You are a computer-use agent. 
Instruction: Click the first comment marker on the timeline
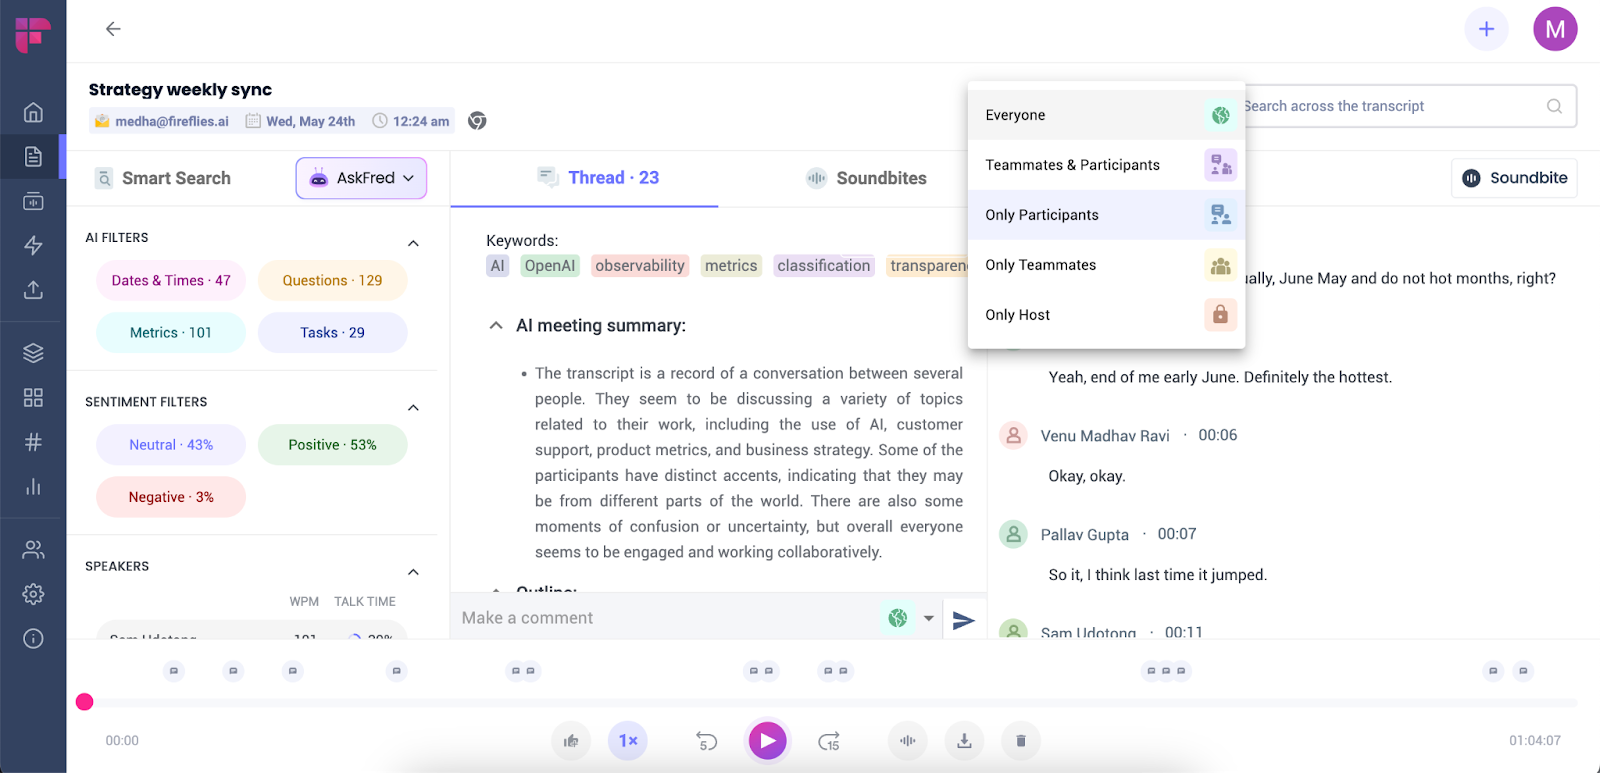174,671
